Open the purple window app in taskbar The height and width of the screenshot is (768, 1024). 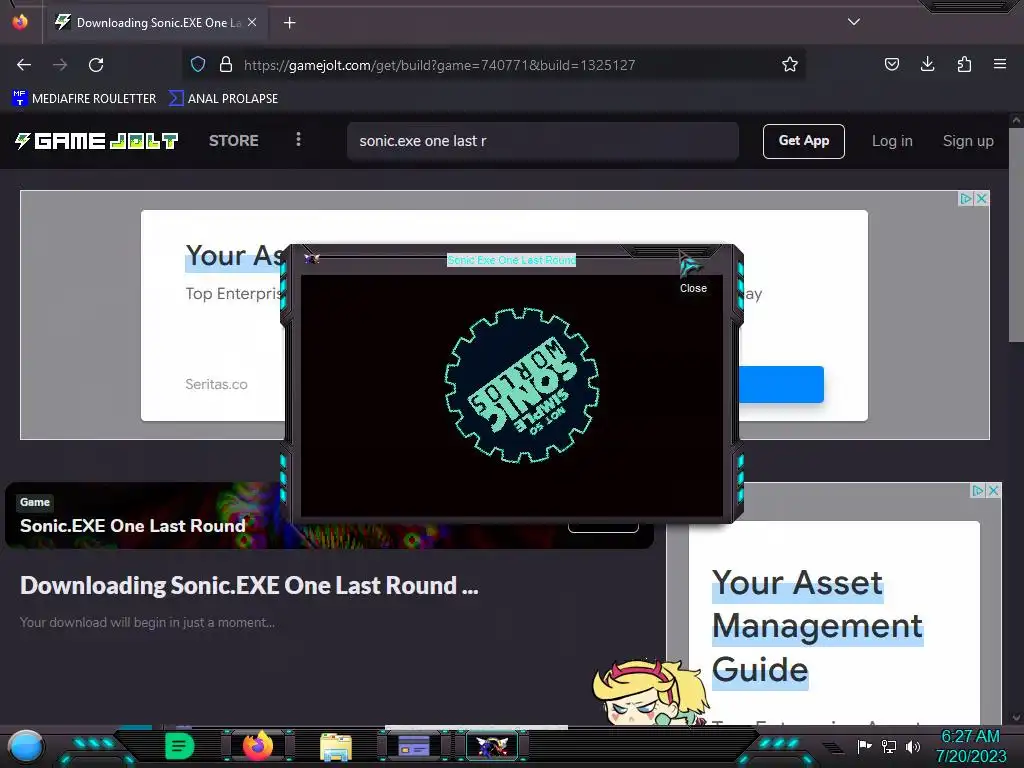[414, 746]
